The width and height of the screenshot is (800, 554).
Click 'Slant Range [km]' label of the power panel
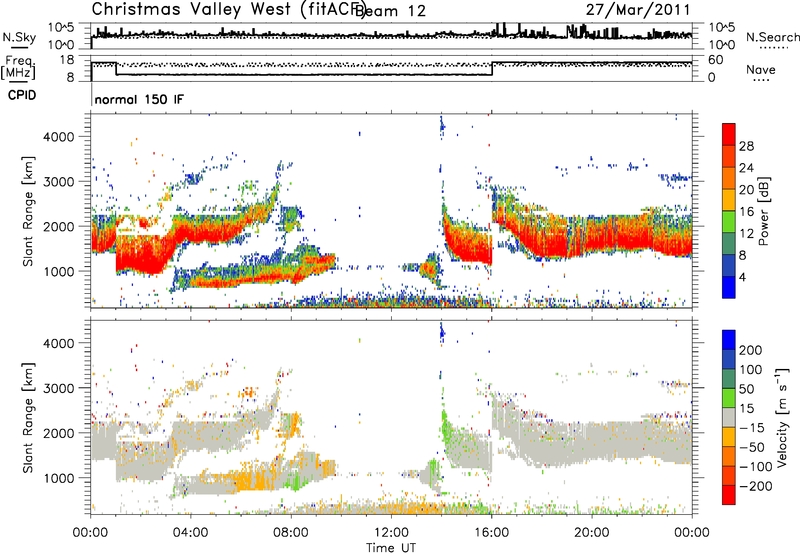click(28, 211)
